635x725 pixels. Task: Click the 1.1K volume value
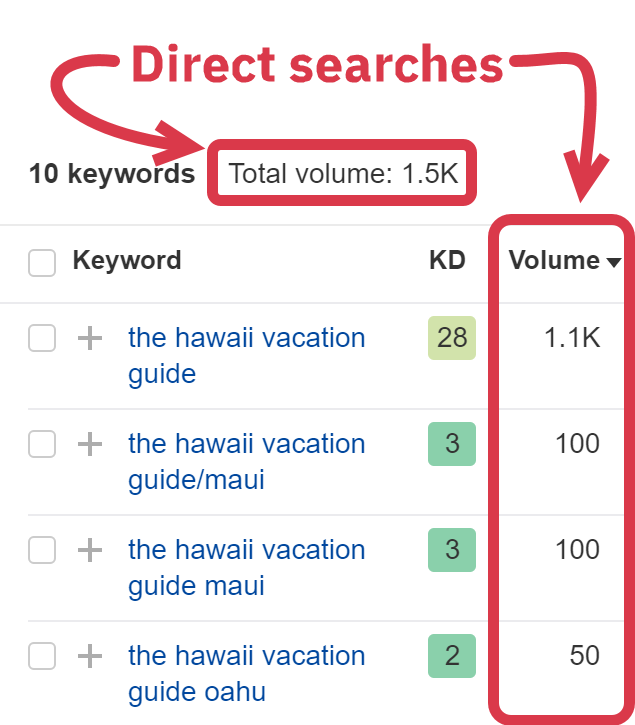(x=572, y=338)
